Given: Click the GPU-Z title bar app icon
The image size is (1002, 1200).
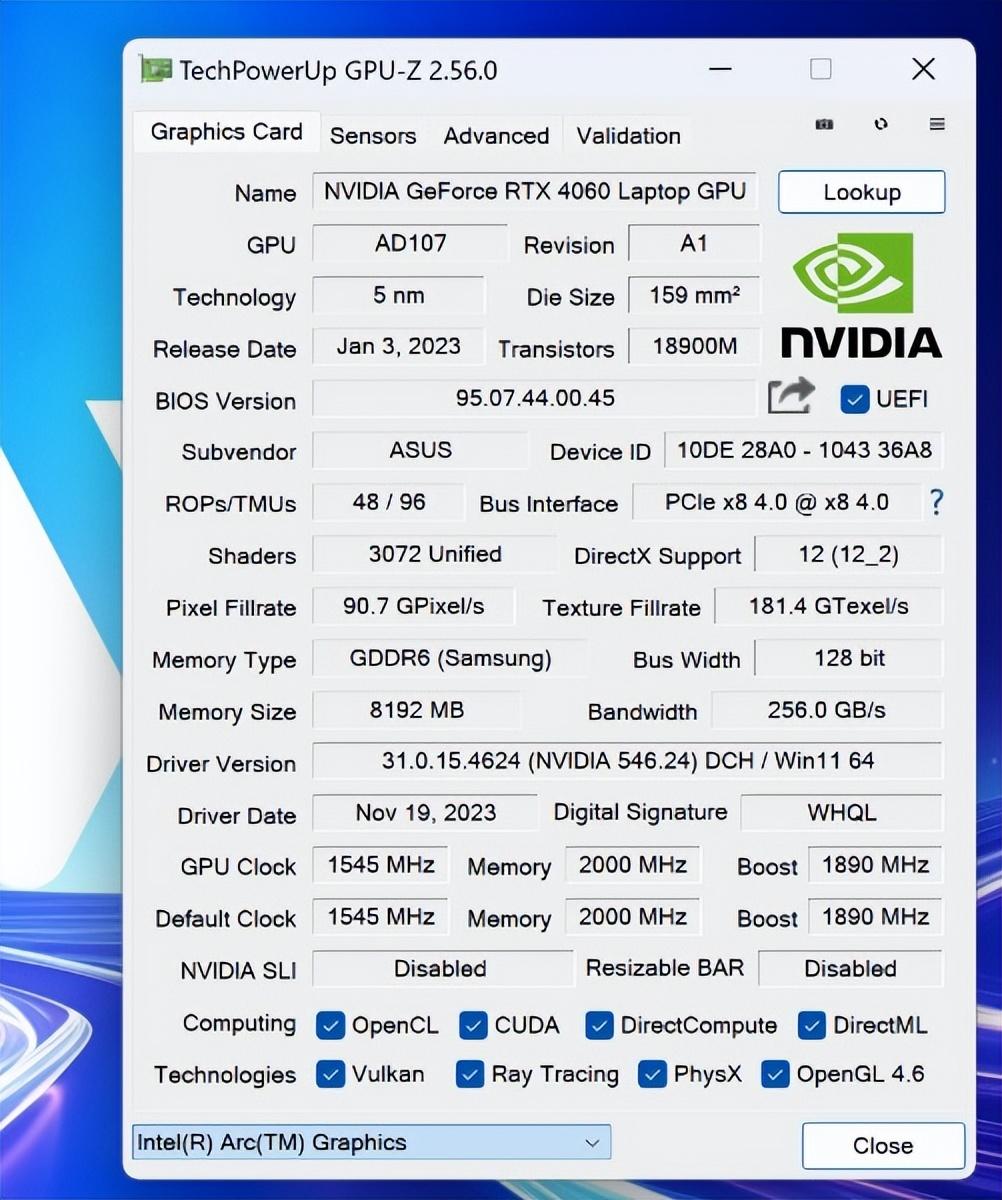Looking at the screenshot, I should point(155,70).
